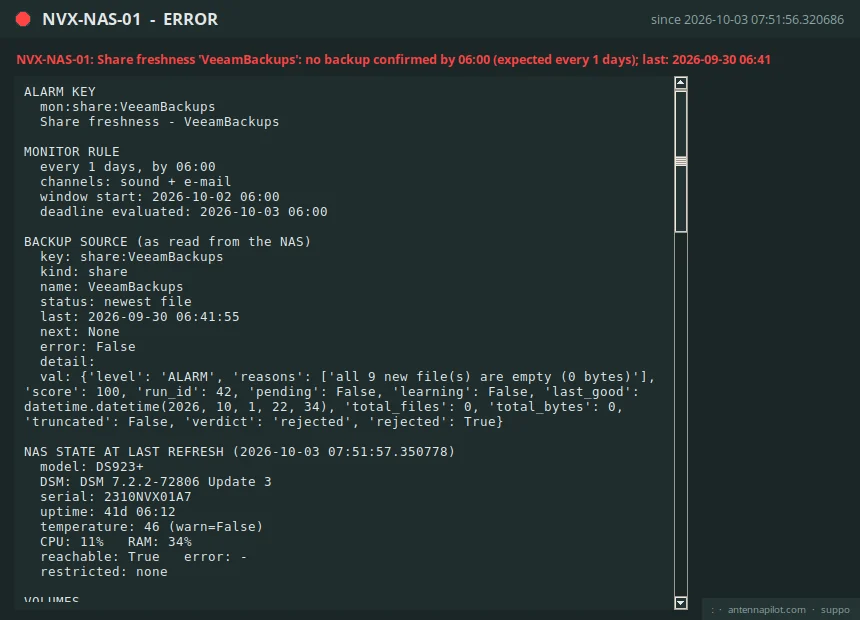860x620 pixels.
Task: Click the 'since 2026-10-03 07:51:56.320686' timestamp
Action: tap(747, 20)
